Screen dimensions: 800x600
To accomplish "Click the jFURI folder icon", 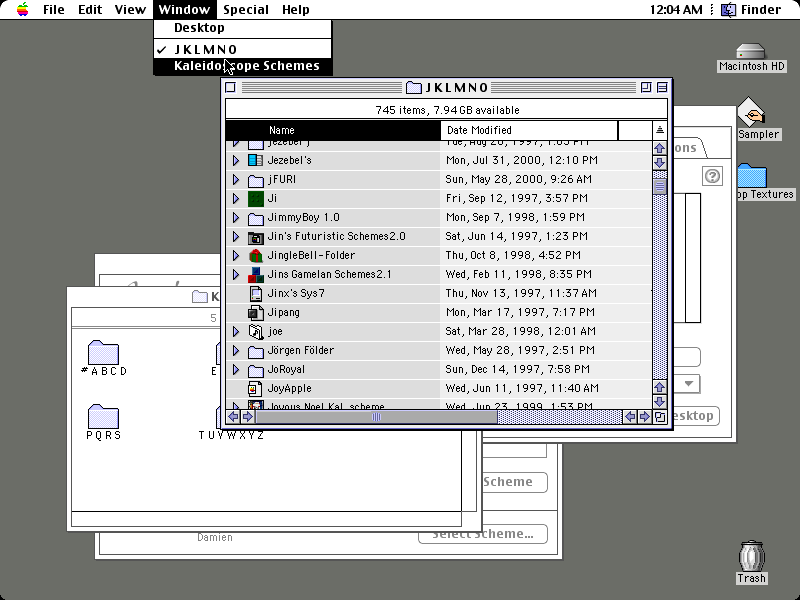I will tap(255, 180).
